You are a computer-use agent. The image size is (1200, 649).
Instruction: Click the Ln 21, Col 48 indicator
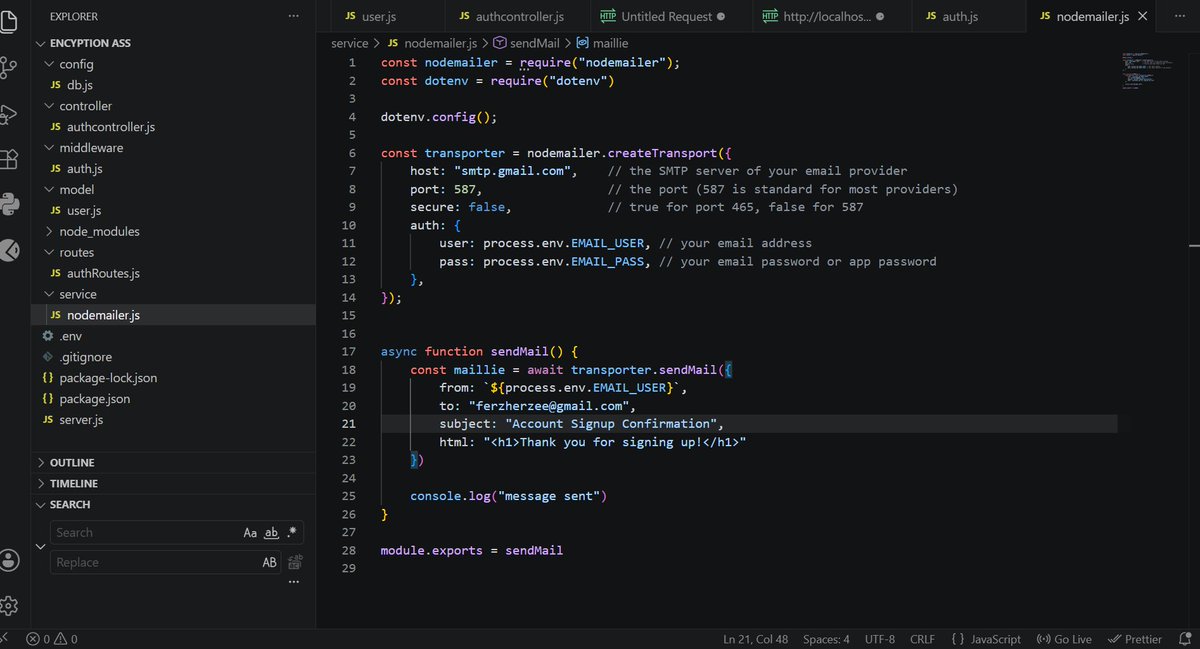[755, 639]
